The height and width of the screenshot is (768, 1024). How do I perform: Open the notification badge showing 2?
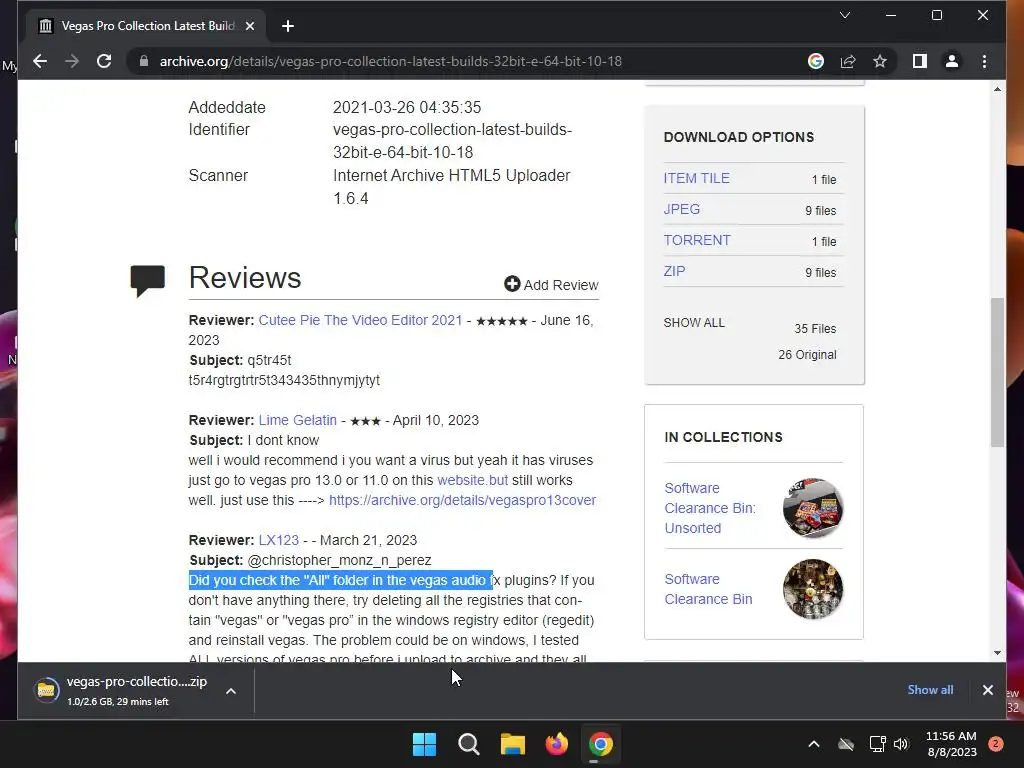click(x=995, y=744)
